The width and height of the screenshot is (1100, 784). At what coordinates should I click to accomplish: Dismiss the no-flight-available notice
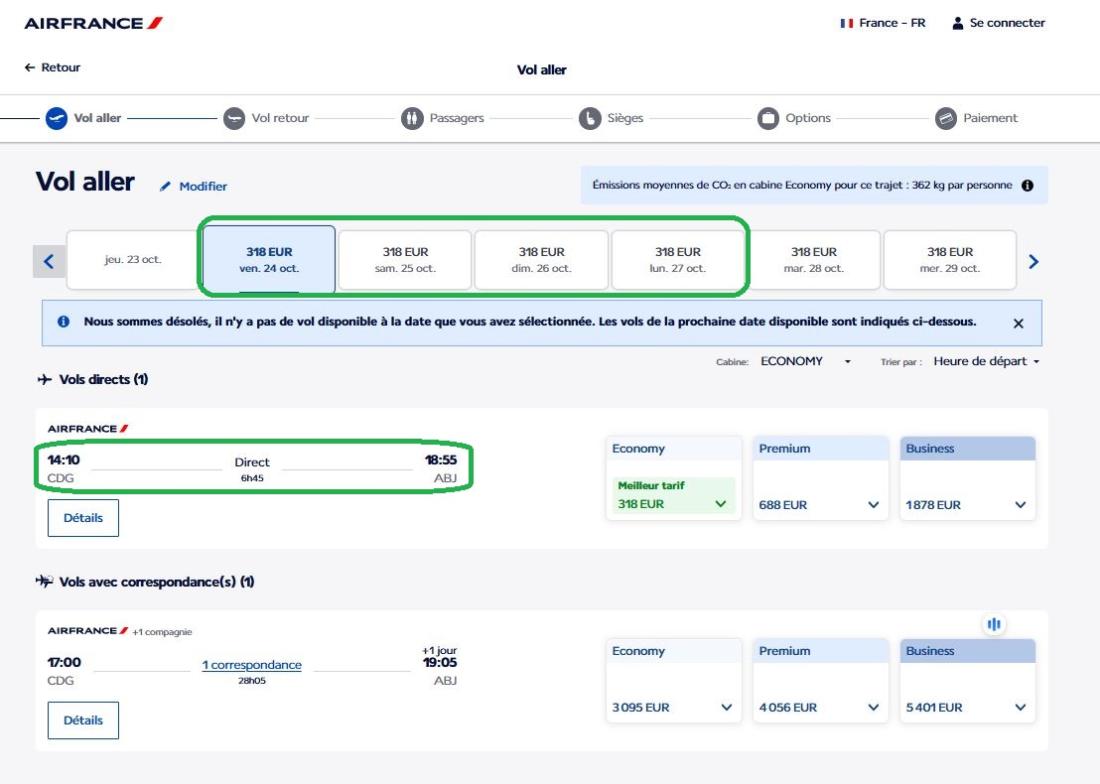[1018, 324]
